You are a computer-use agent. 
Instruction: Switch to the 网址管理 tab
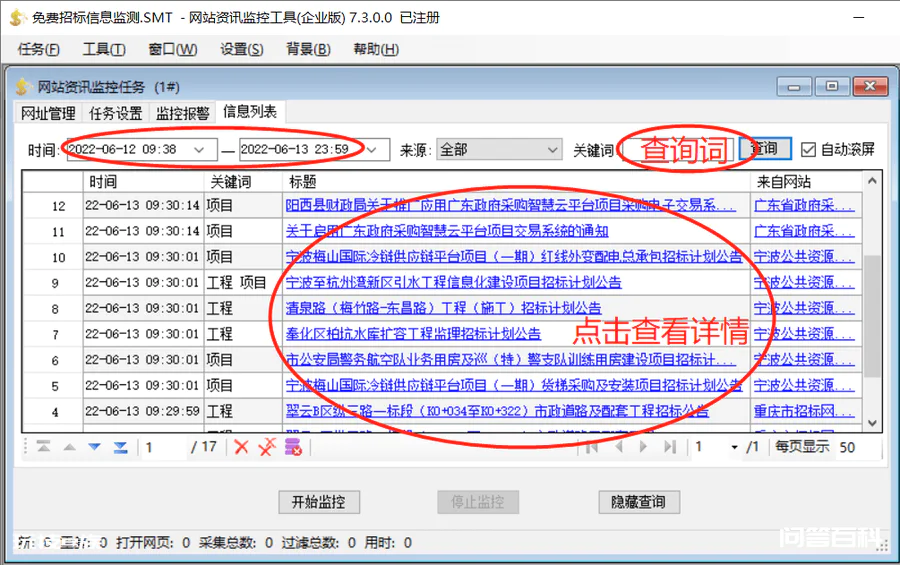pos(48,113)
